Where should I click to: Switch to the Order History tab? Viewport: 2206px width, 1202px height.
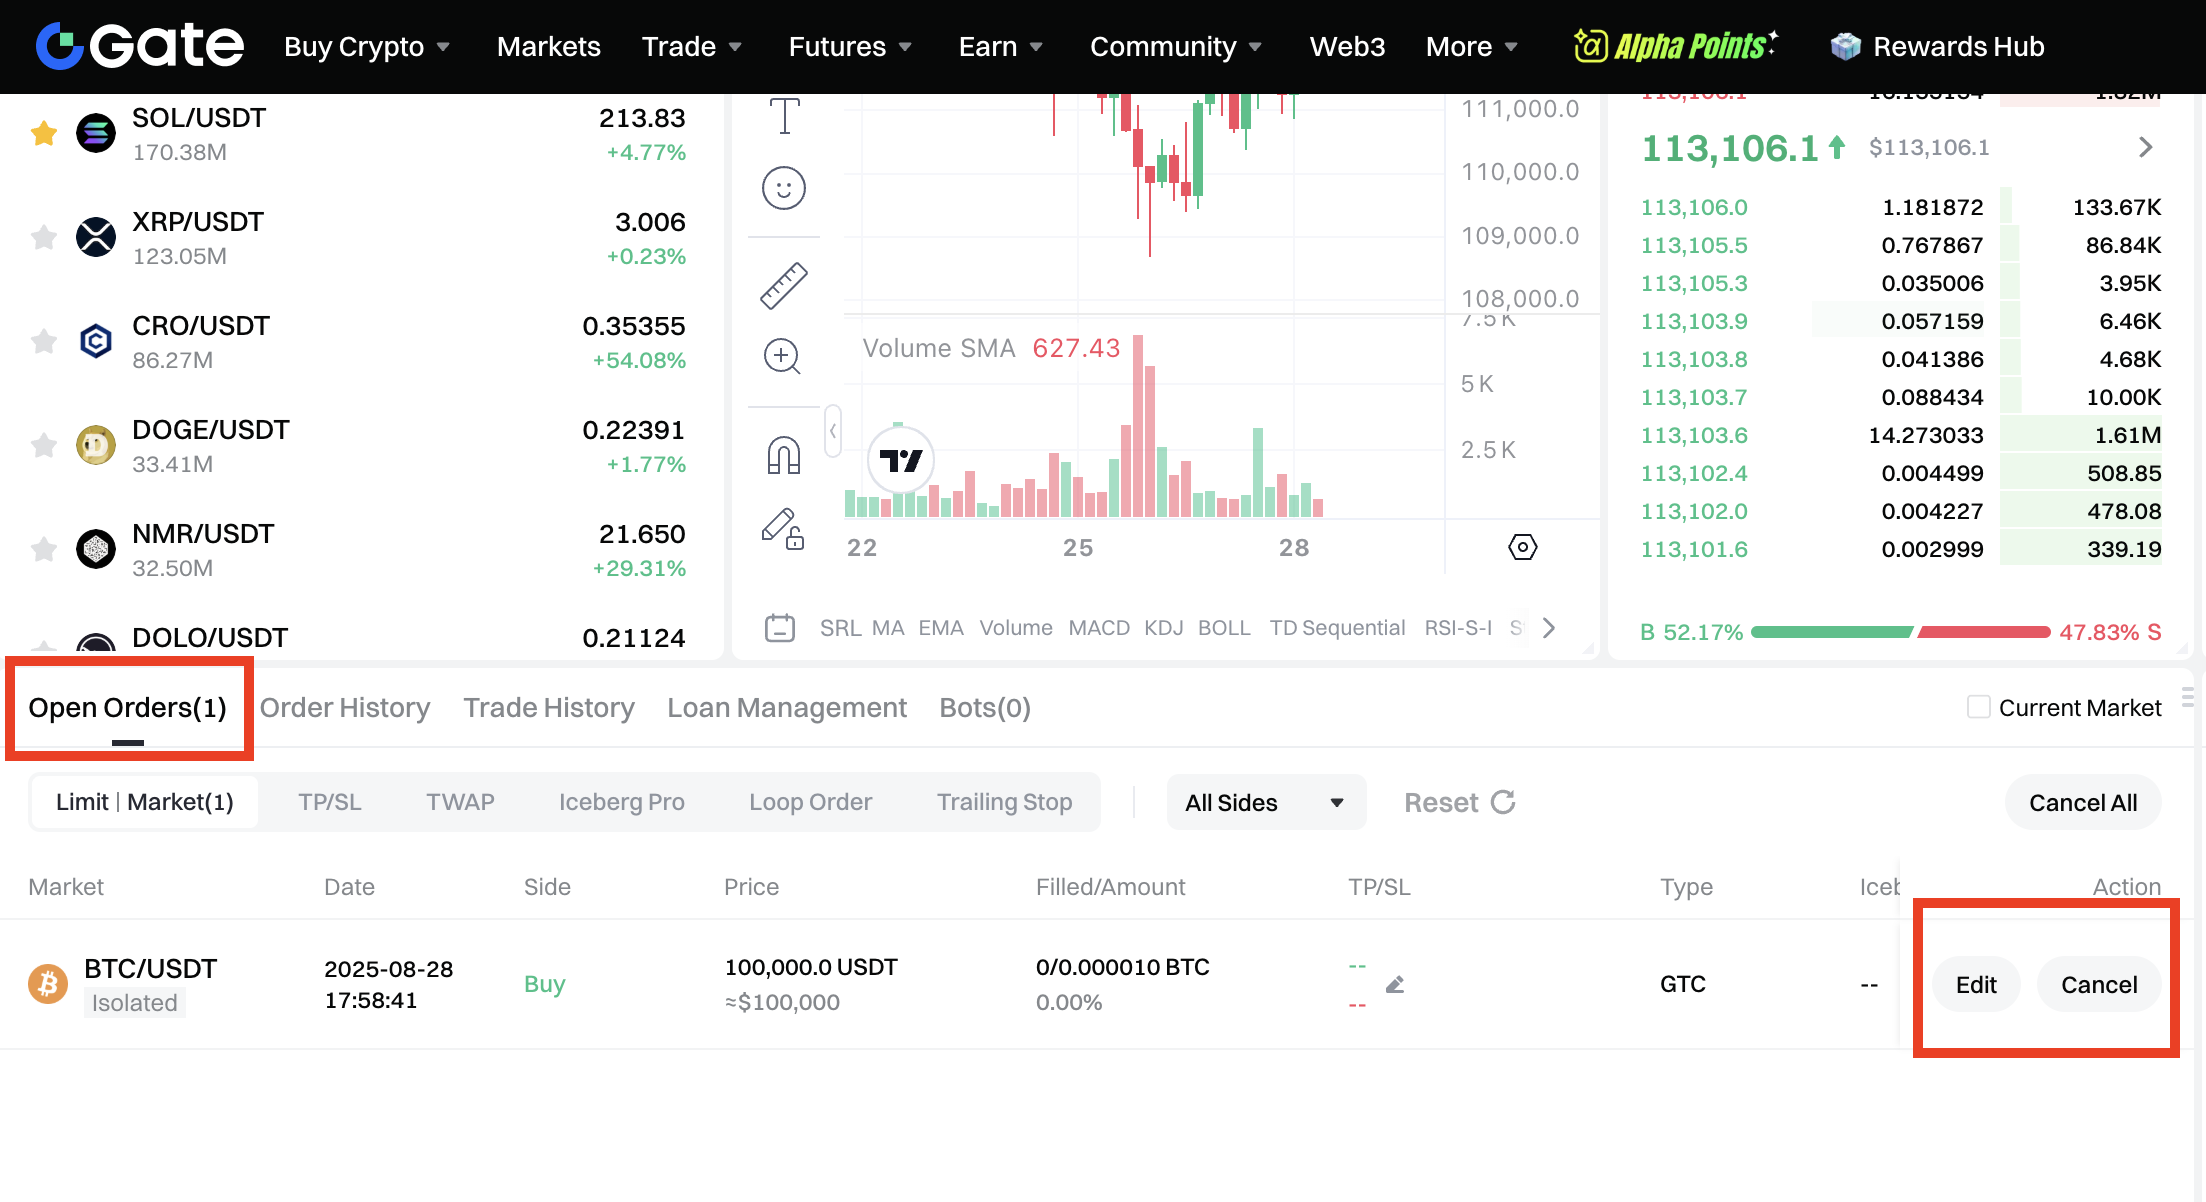point(345,708)
